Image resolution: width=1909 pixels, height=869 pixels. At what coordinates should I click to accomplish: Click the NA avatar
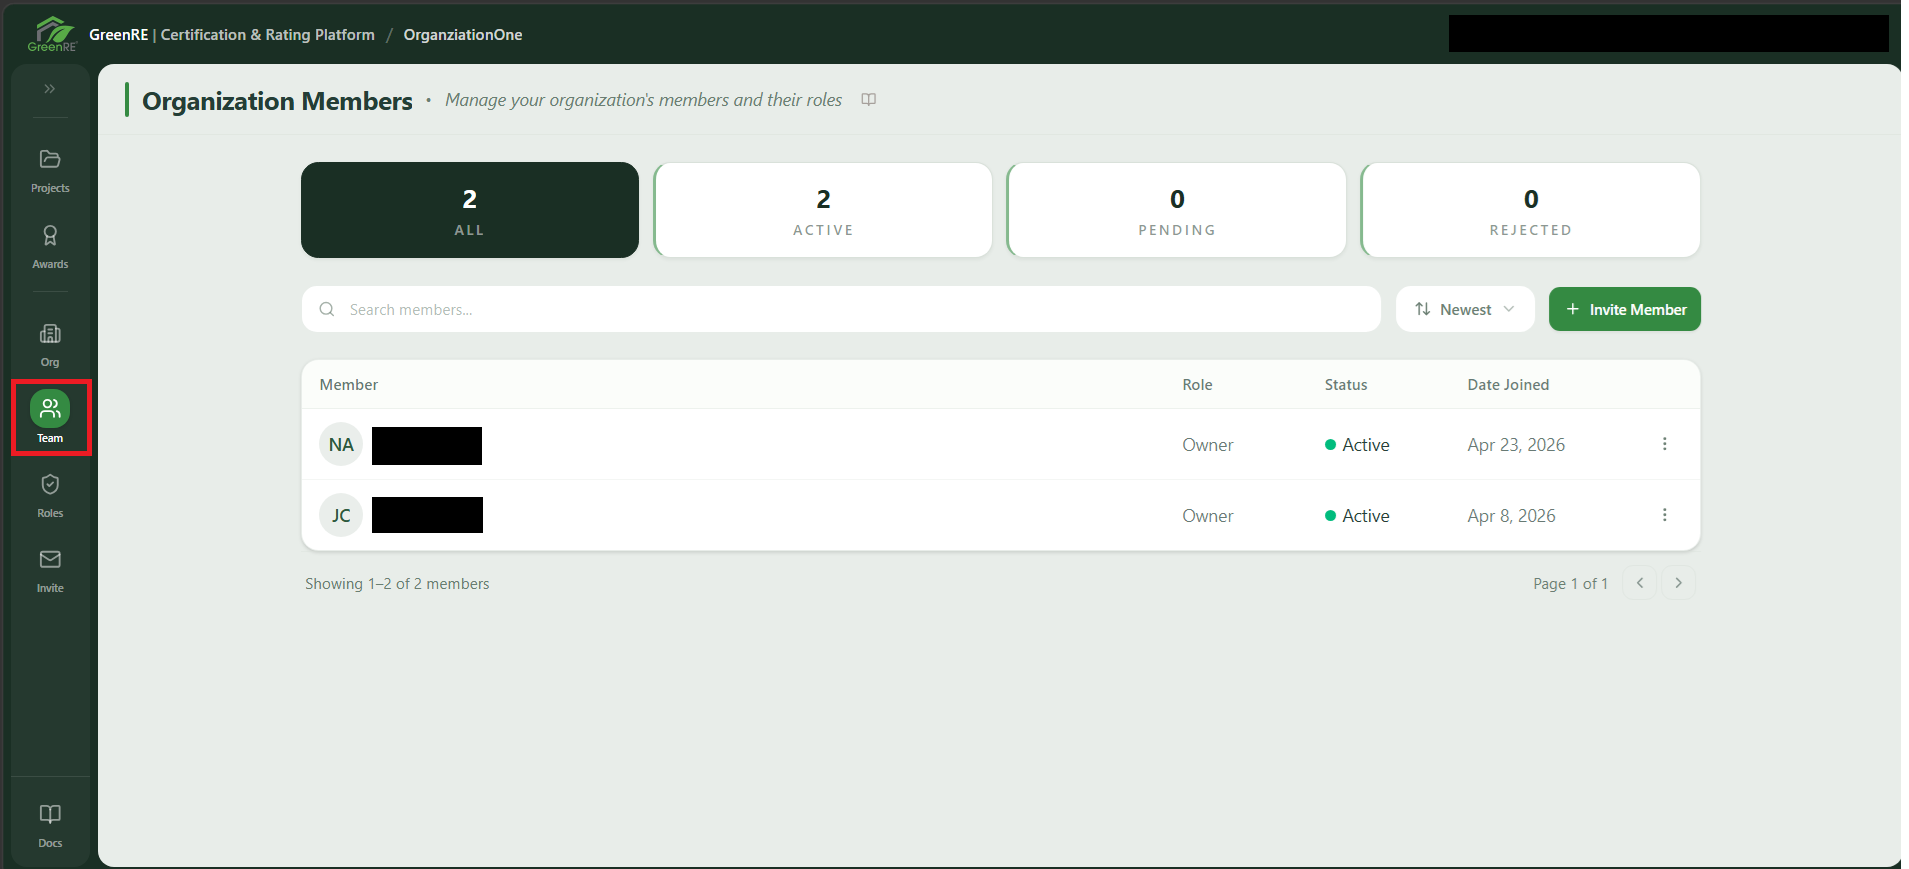(x=341, y=445)
